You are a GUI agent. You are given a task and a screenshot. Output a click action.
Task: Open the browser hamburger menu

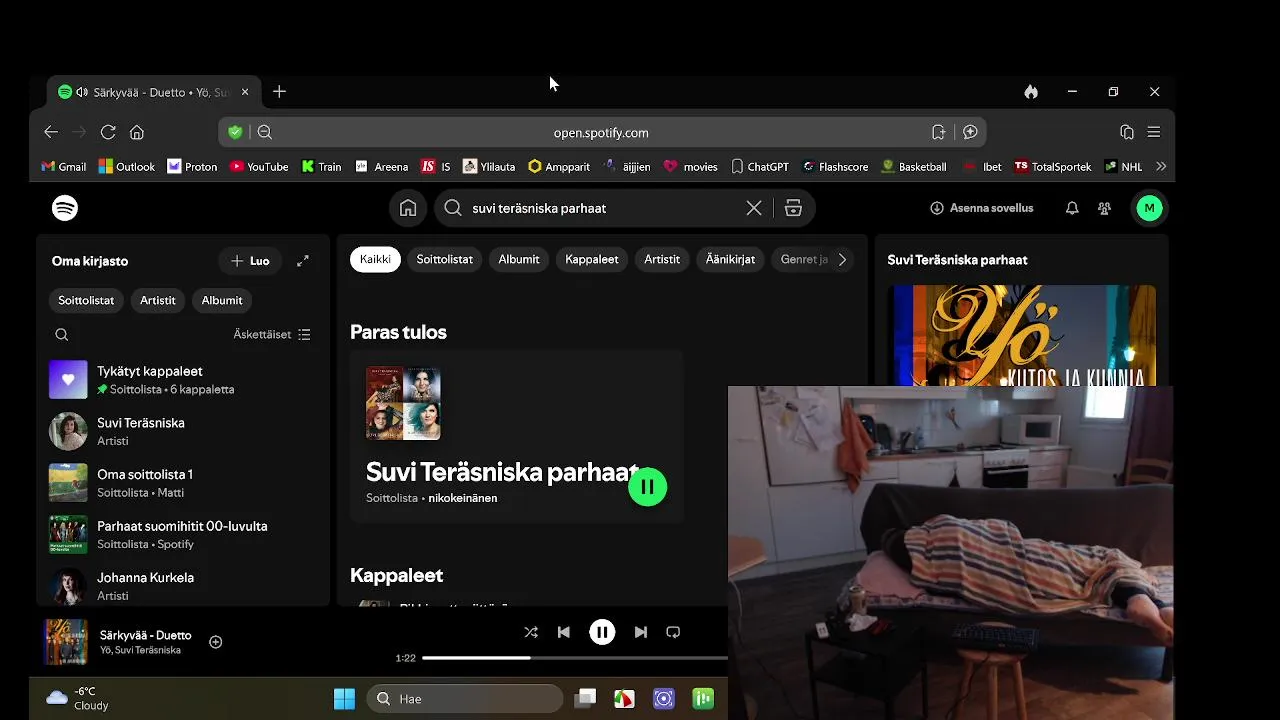coord(1154,132)
